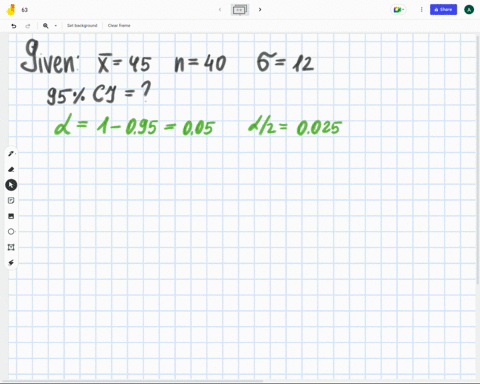Screen dimensions: 480x384
Task: Activate the Laser pointer tool
Action: coord(11,263)
